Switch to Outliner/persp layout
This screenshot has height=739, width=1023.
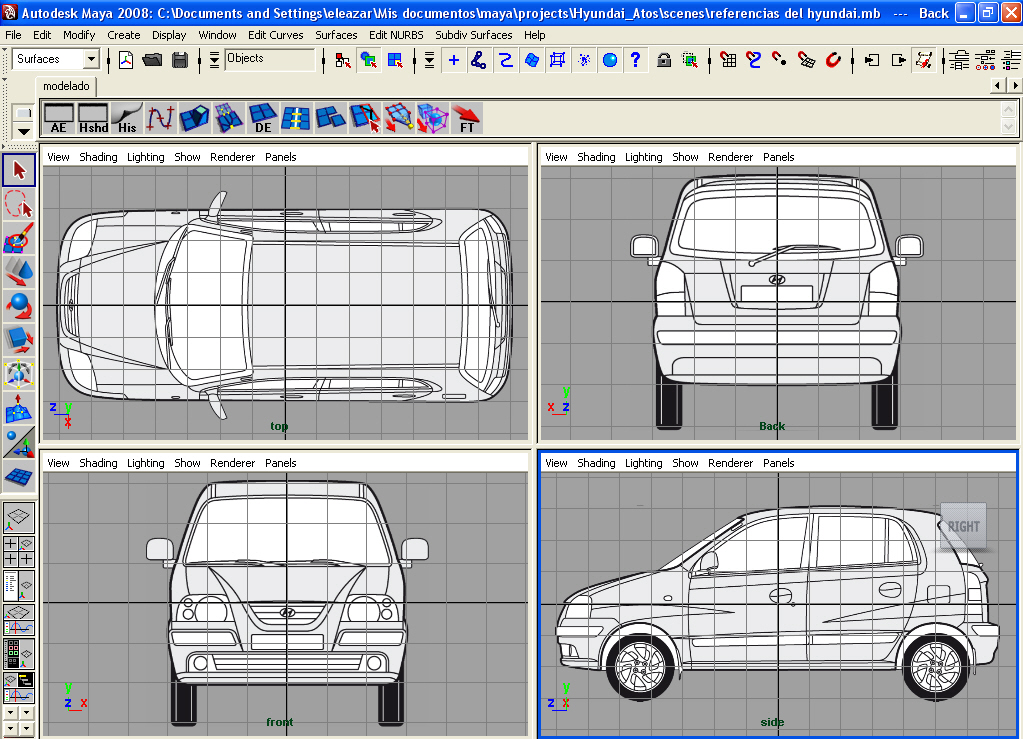coord(19,586)
